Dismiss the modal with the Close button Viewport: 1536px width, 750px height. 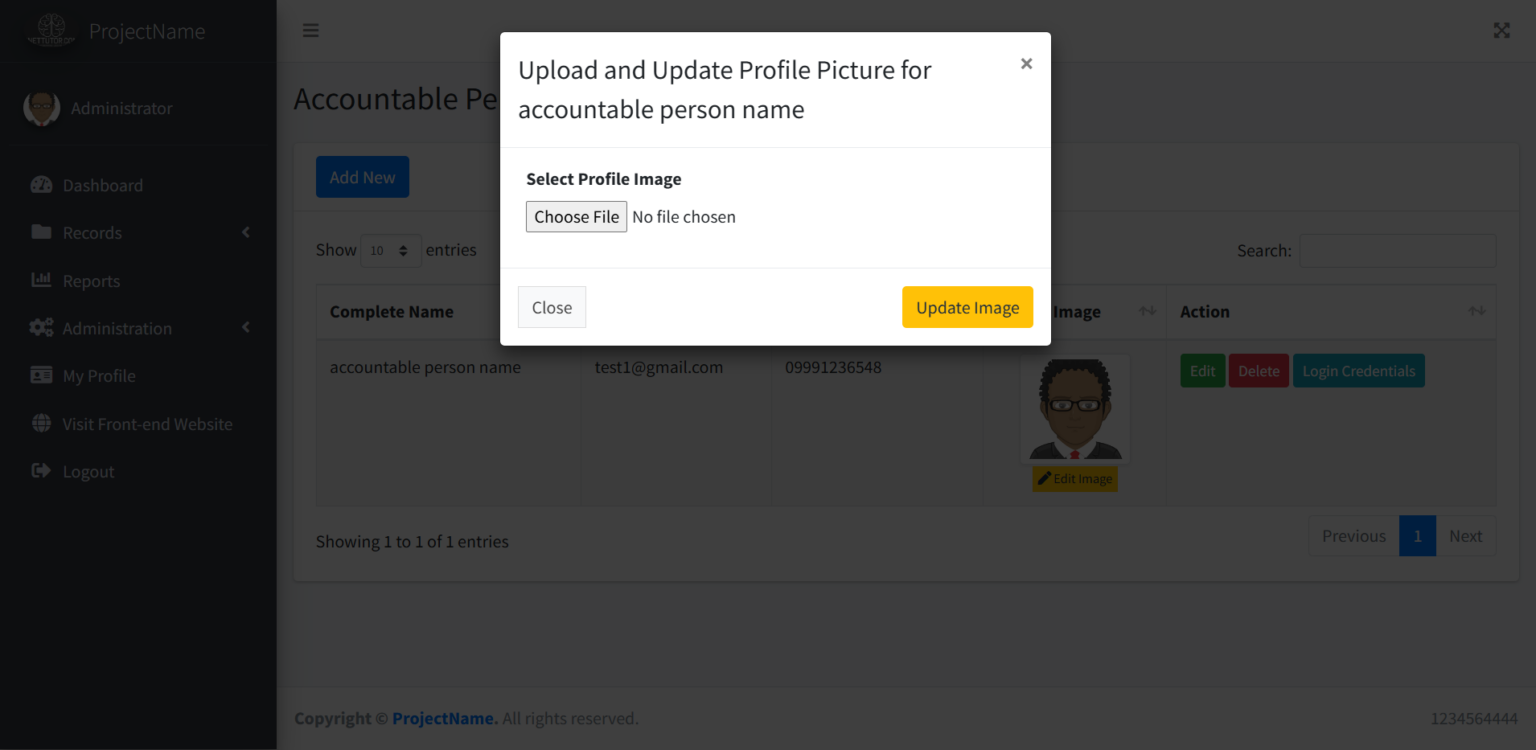[552, 307]
